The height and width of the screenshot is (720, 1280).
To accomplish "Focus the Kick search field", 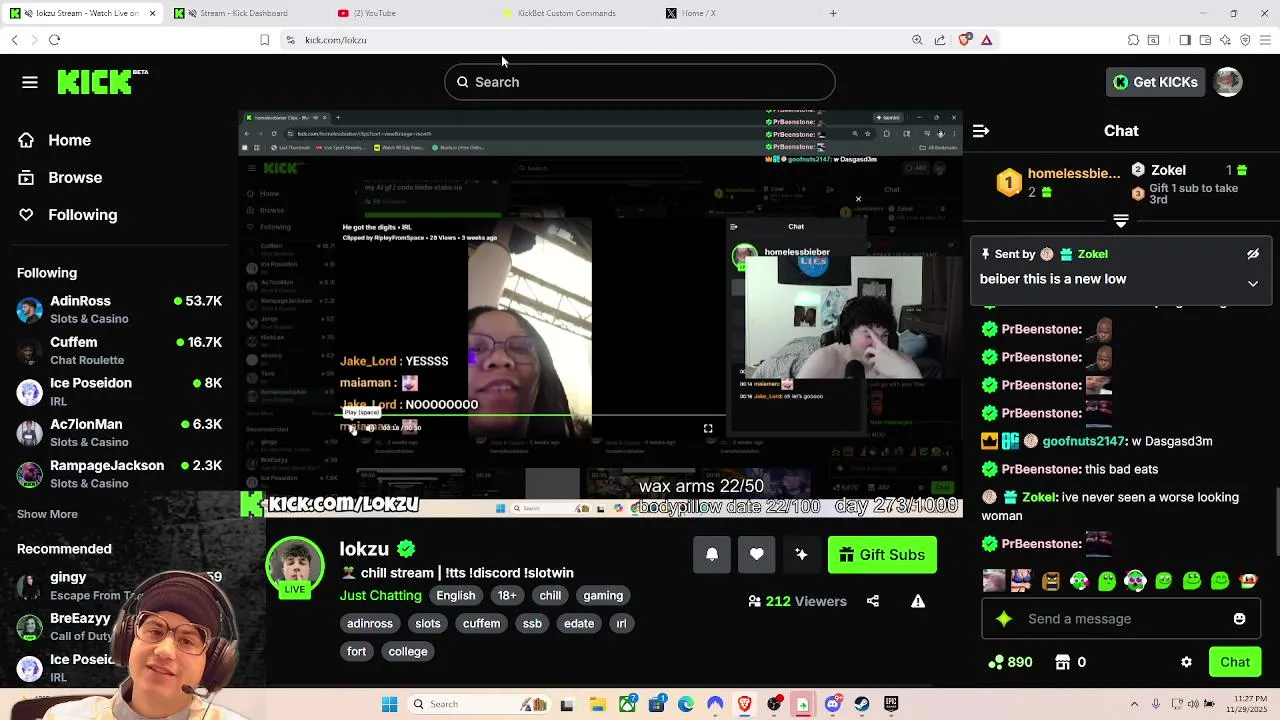I will click(x=640, y=82).
